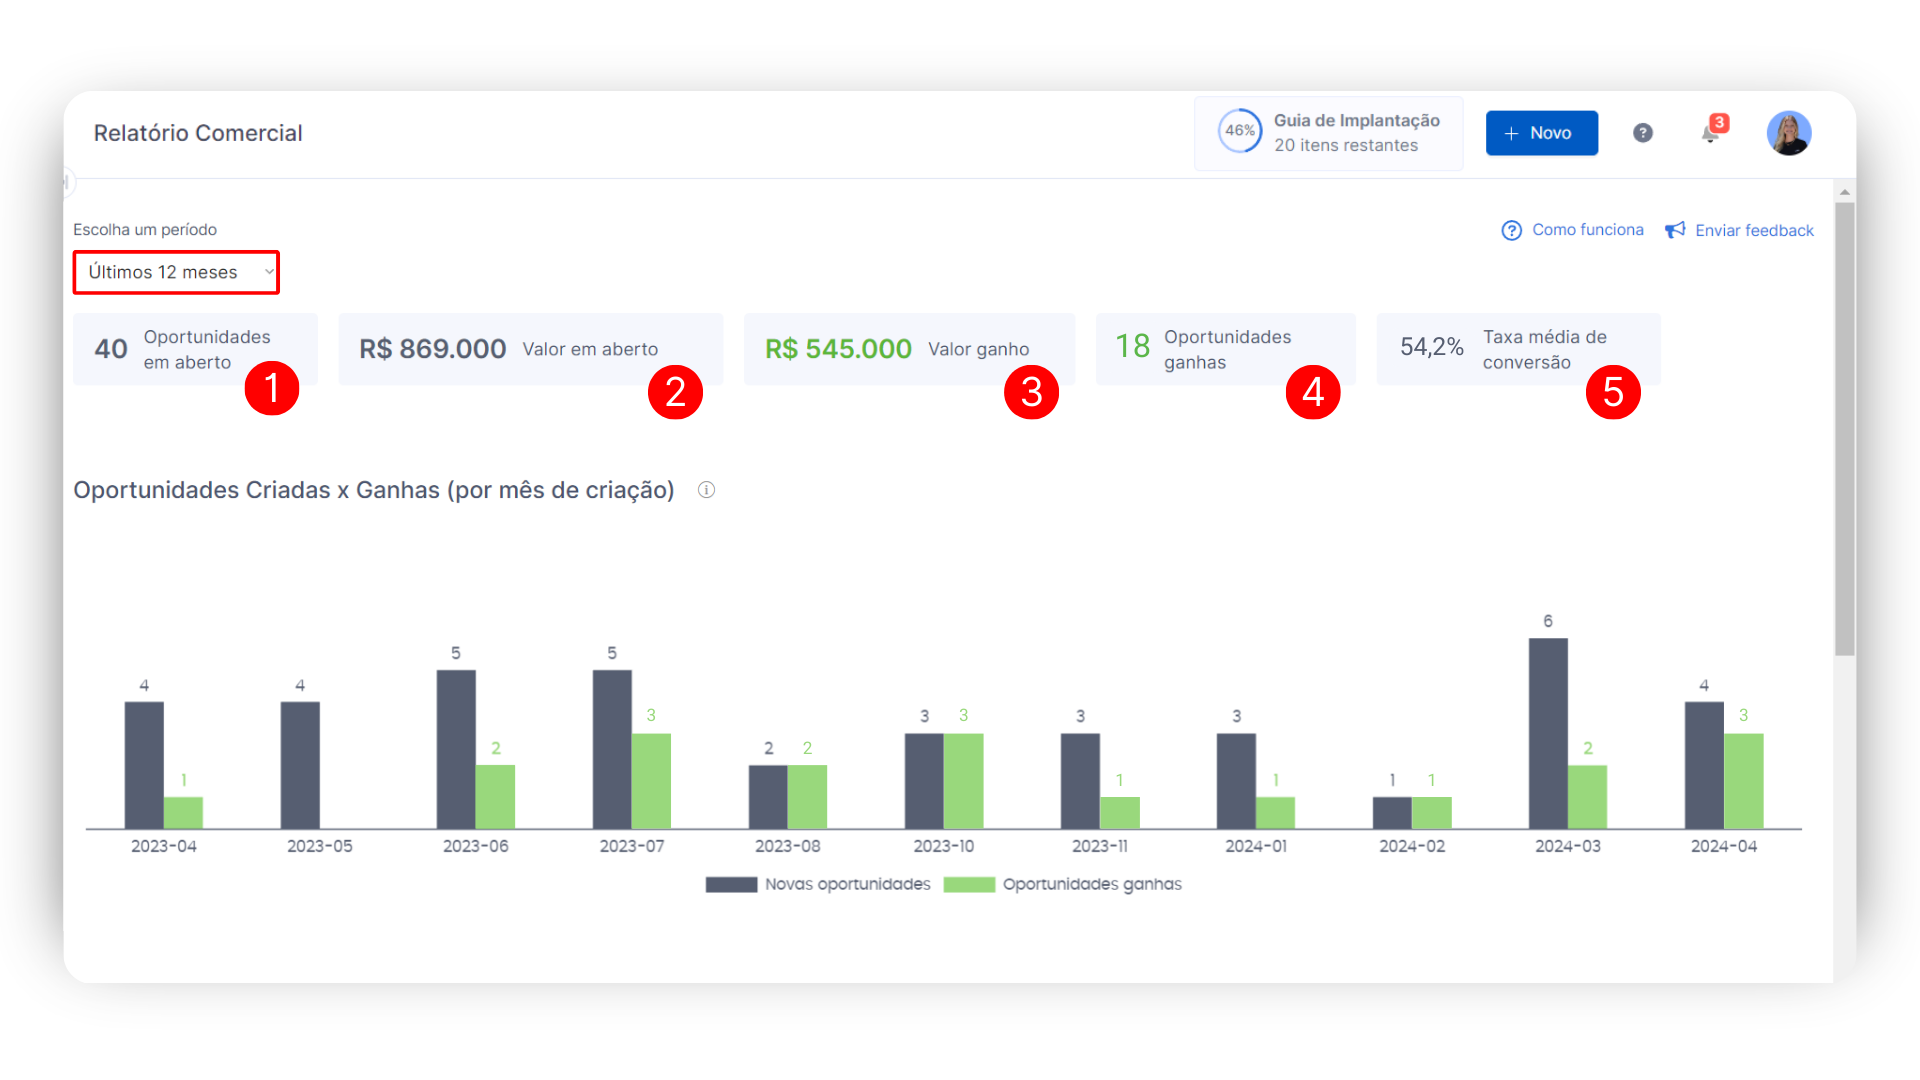
Task: Click the megaphone feedback icon
Action: coord(1675,230)
